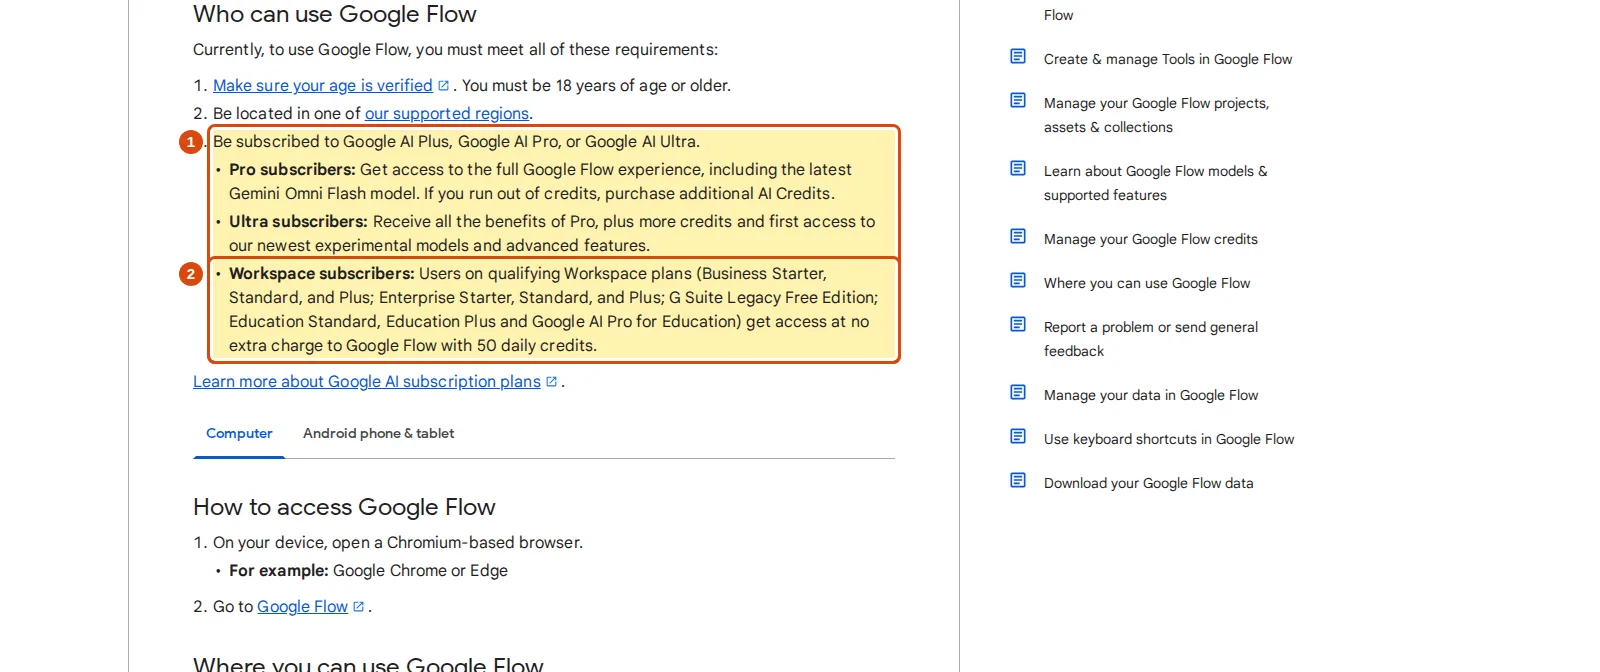Click article icon beside Where you can use Flow
The width and height of the screenshot is (1600, 672).
click(x=1018, y=280)
